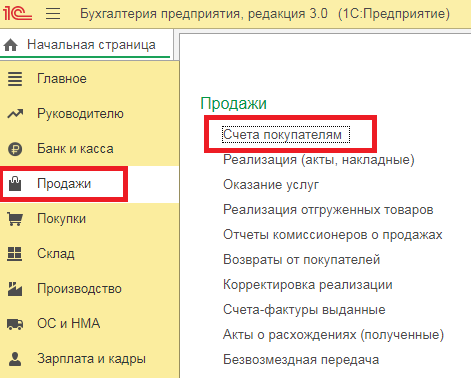The width and height of the screenshot is (471, 378).
Task: Open the Зарплата и кадры section
Action: pos(89,359)
